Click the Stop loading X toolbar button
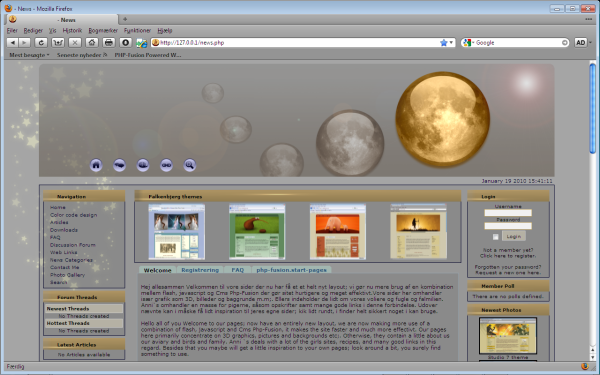 [x=75, y=42]
